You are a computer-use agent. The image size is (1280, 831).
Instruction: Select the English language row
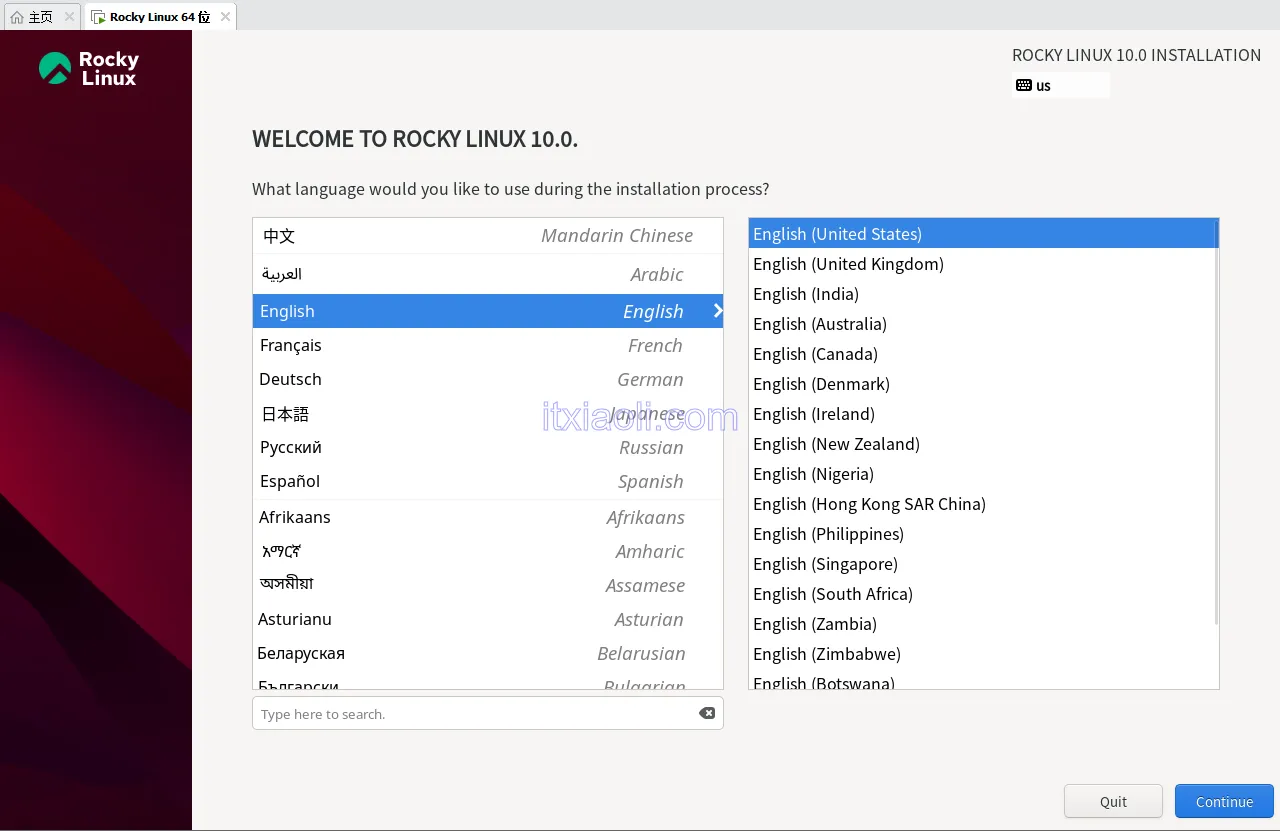488,311
